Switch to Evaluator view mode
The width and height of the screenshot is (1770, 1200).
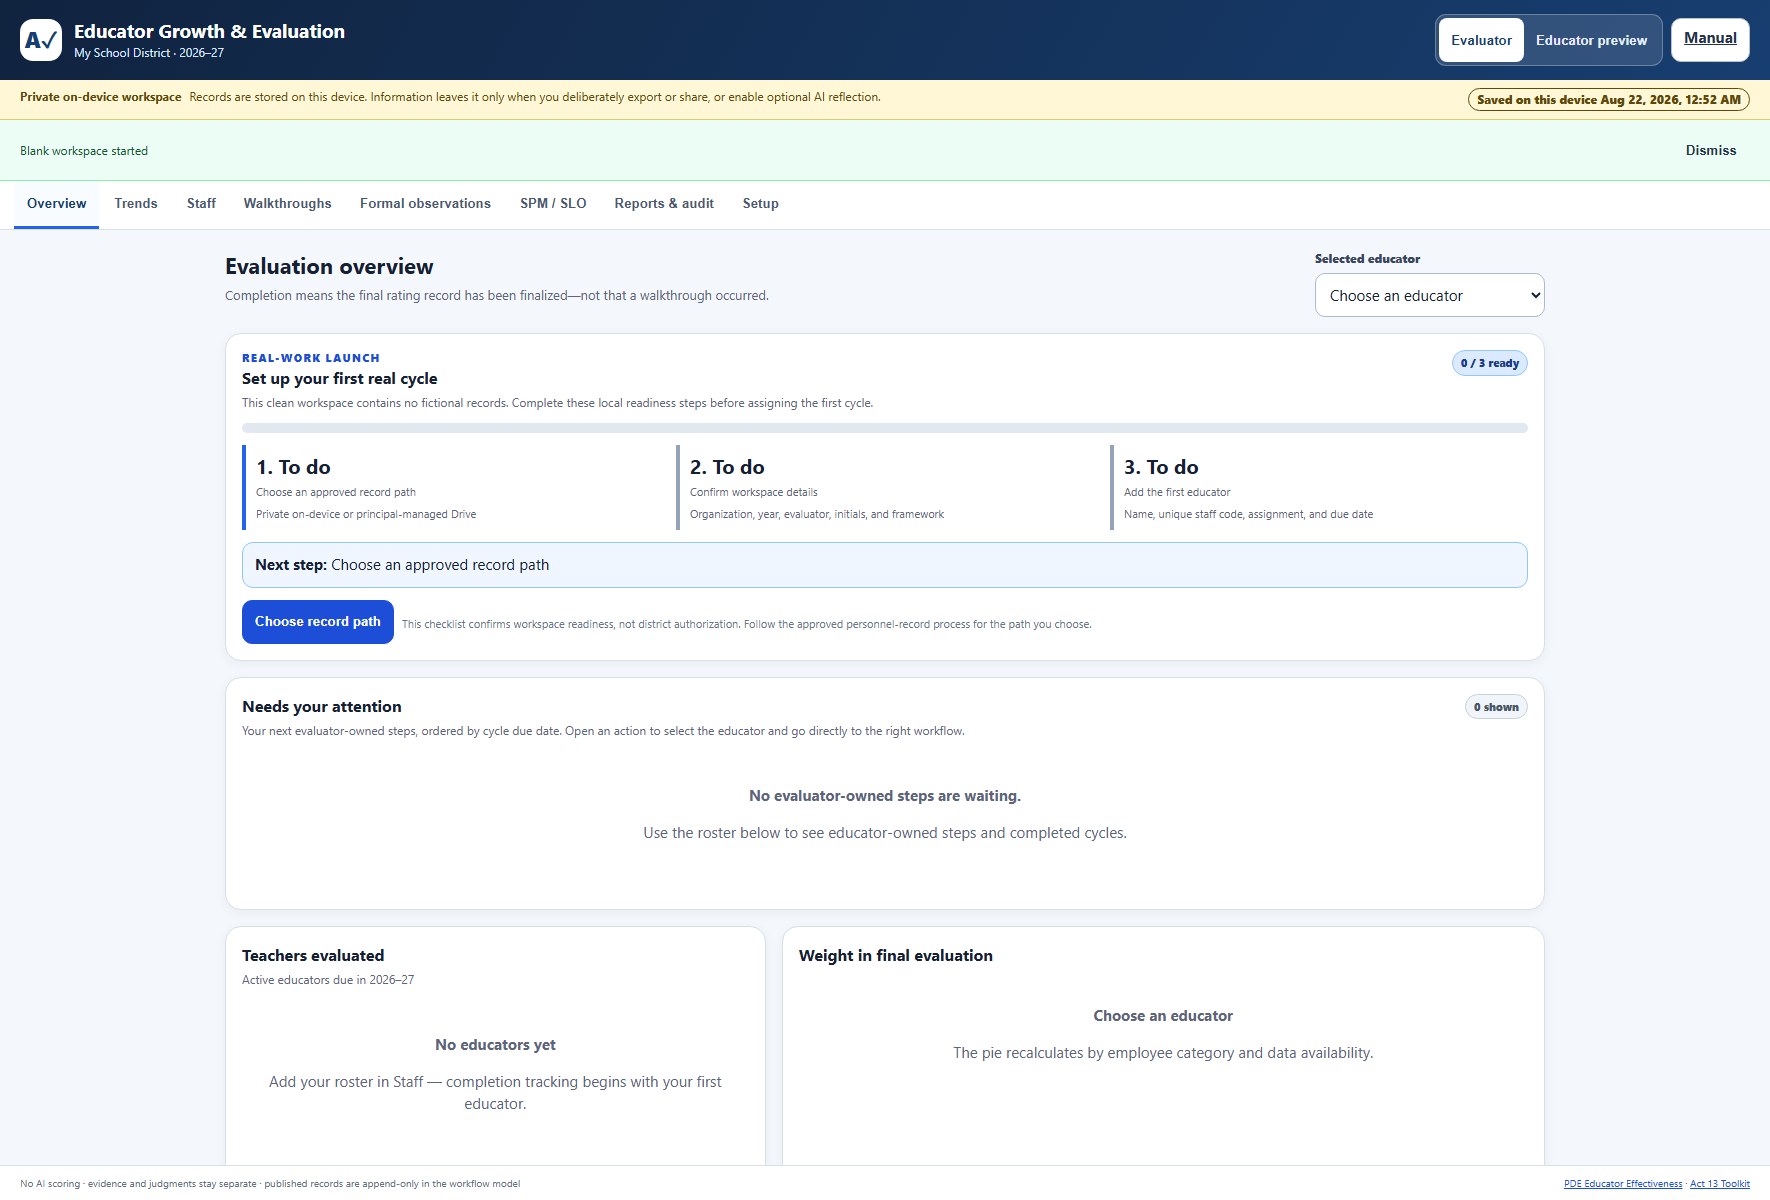(x=1481, y=40)
